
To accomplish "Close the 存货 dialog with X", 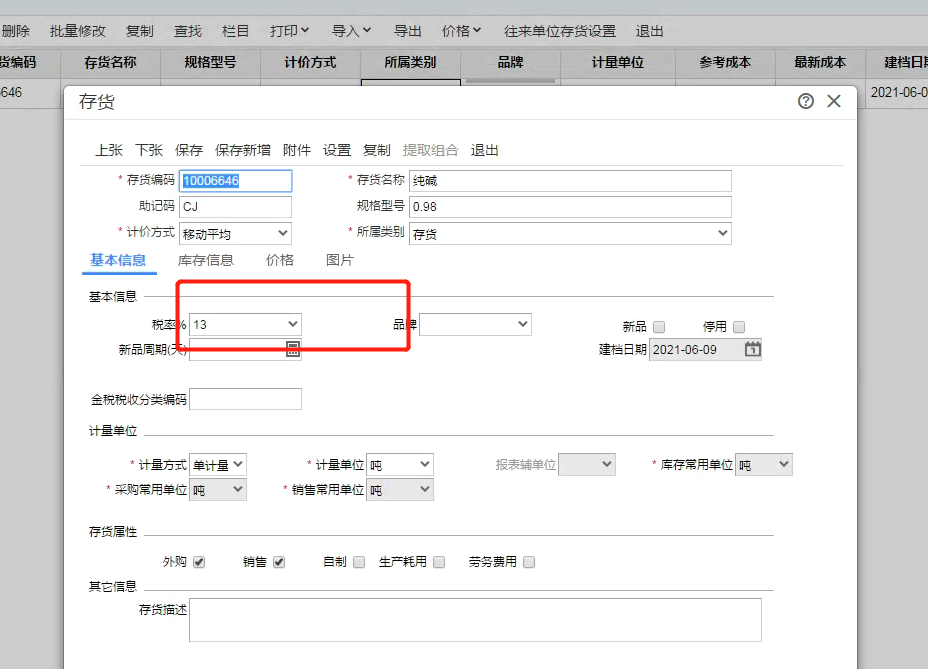I will [834, 101].
